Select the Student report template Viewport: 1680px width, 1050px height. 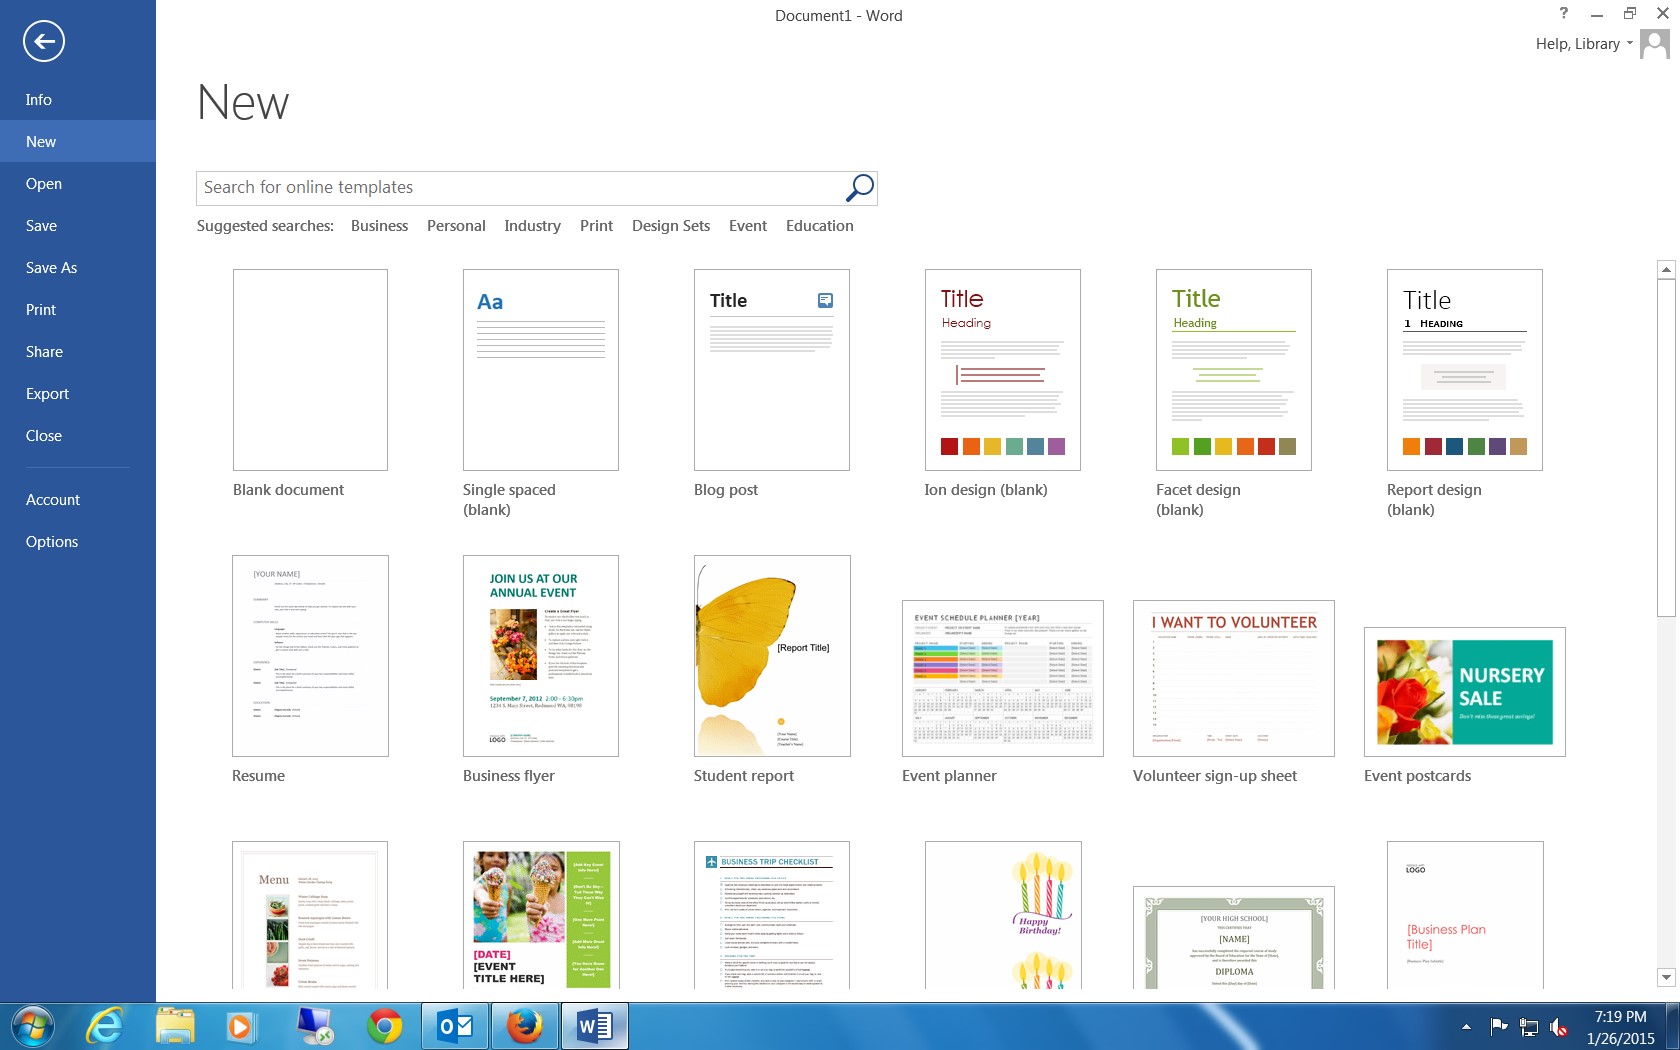[x=772, y=656]
